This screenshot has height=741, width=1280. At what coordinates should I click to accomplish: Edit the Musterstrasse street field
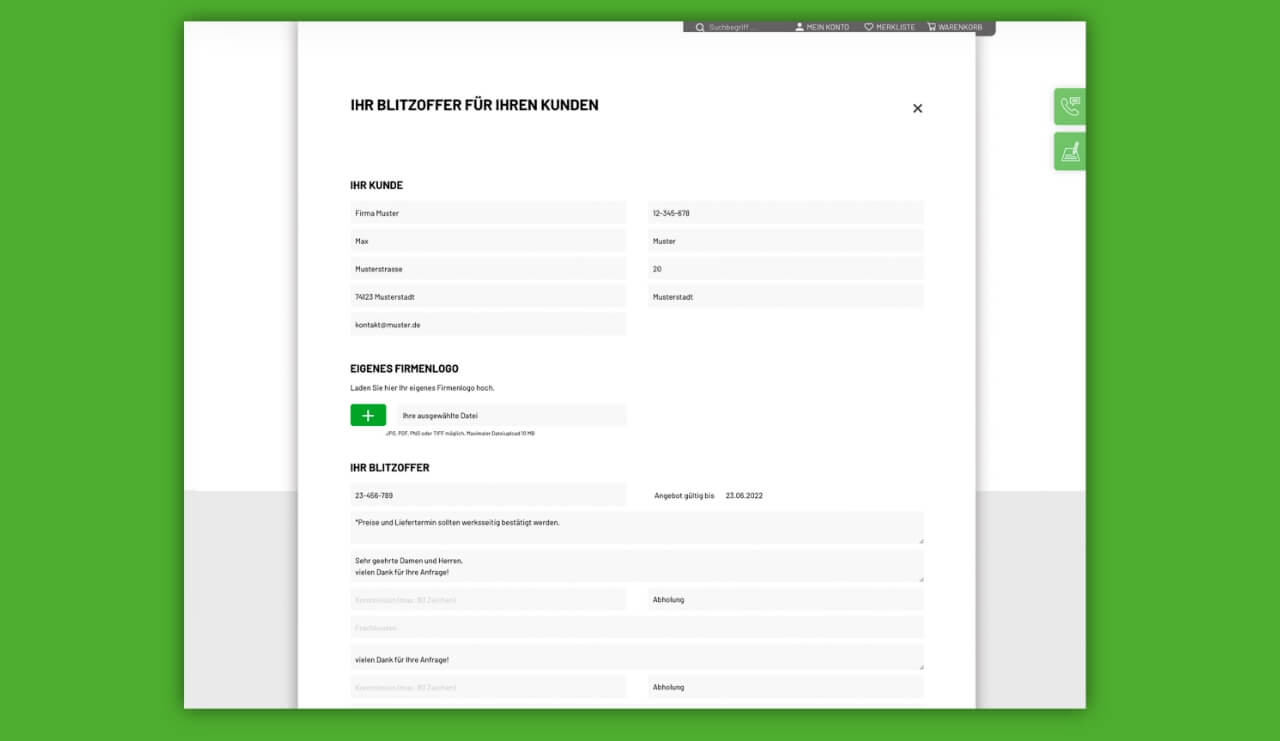click(x=488, y=269)
